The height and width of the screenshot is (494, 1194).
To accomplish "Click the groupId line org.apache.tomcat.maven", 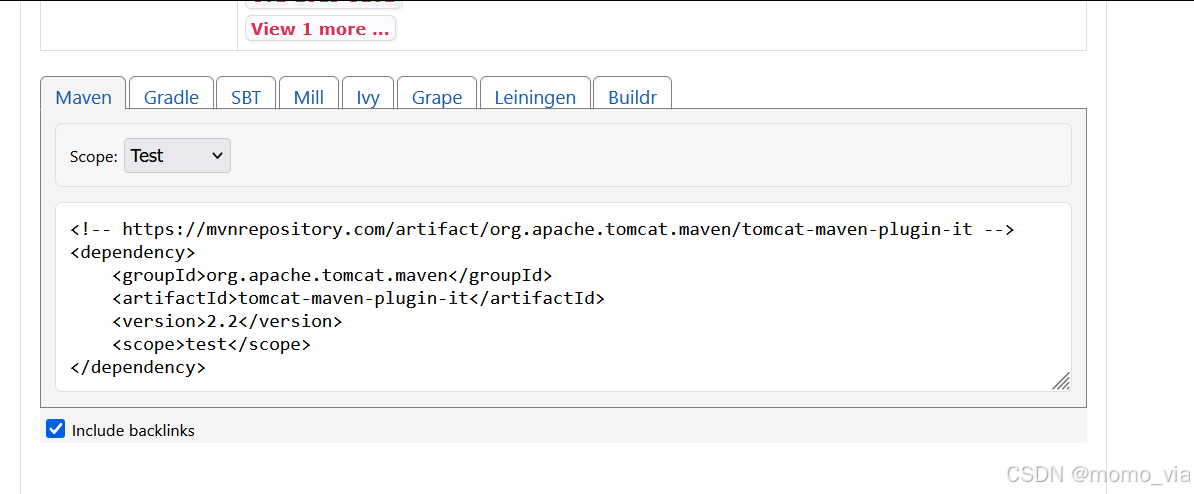I will (x=331, y=276).
